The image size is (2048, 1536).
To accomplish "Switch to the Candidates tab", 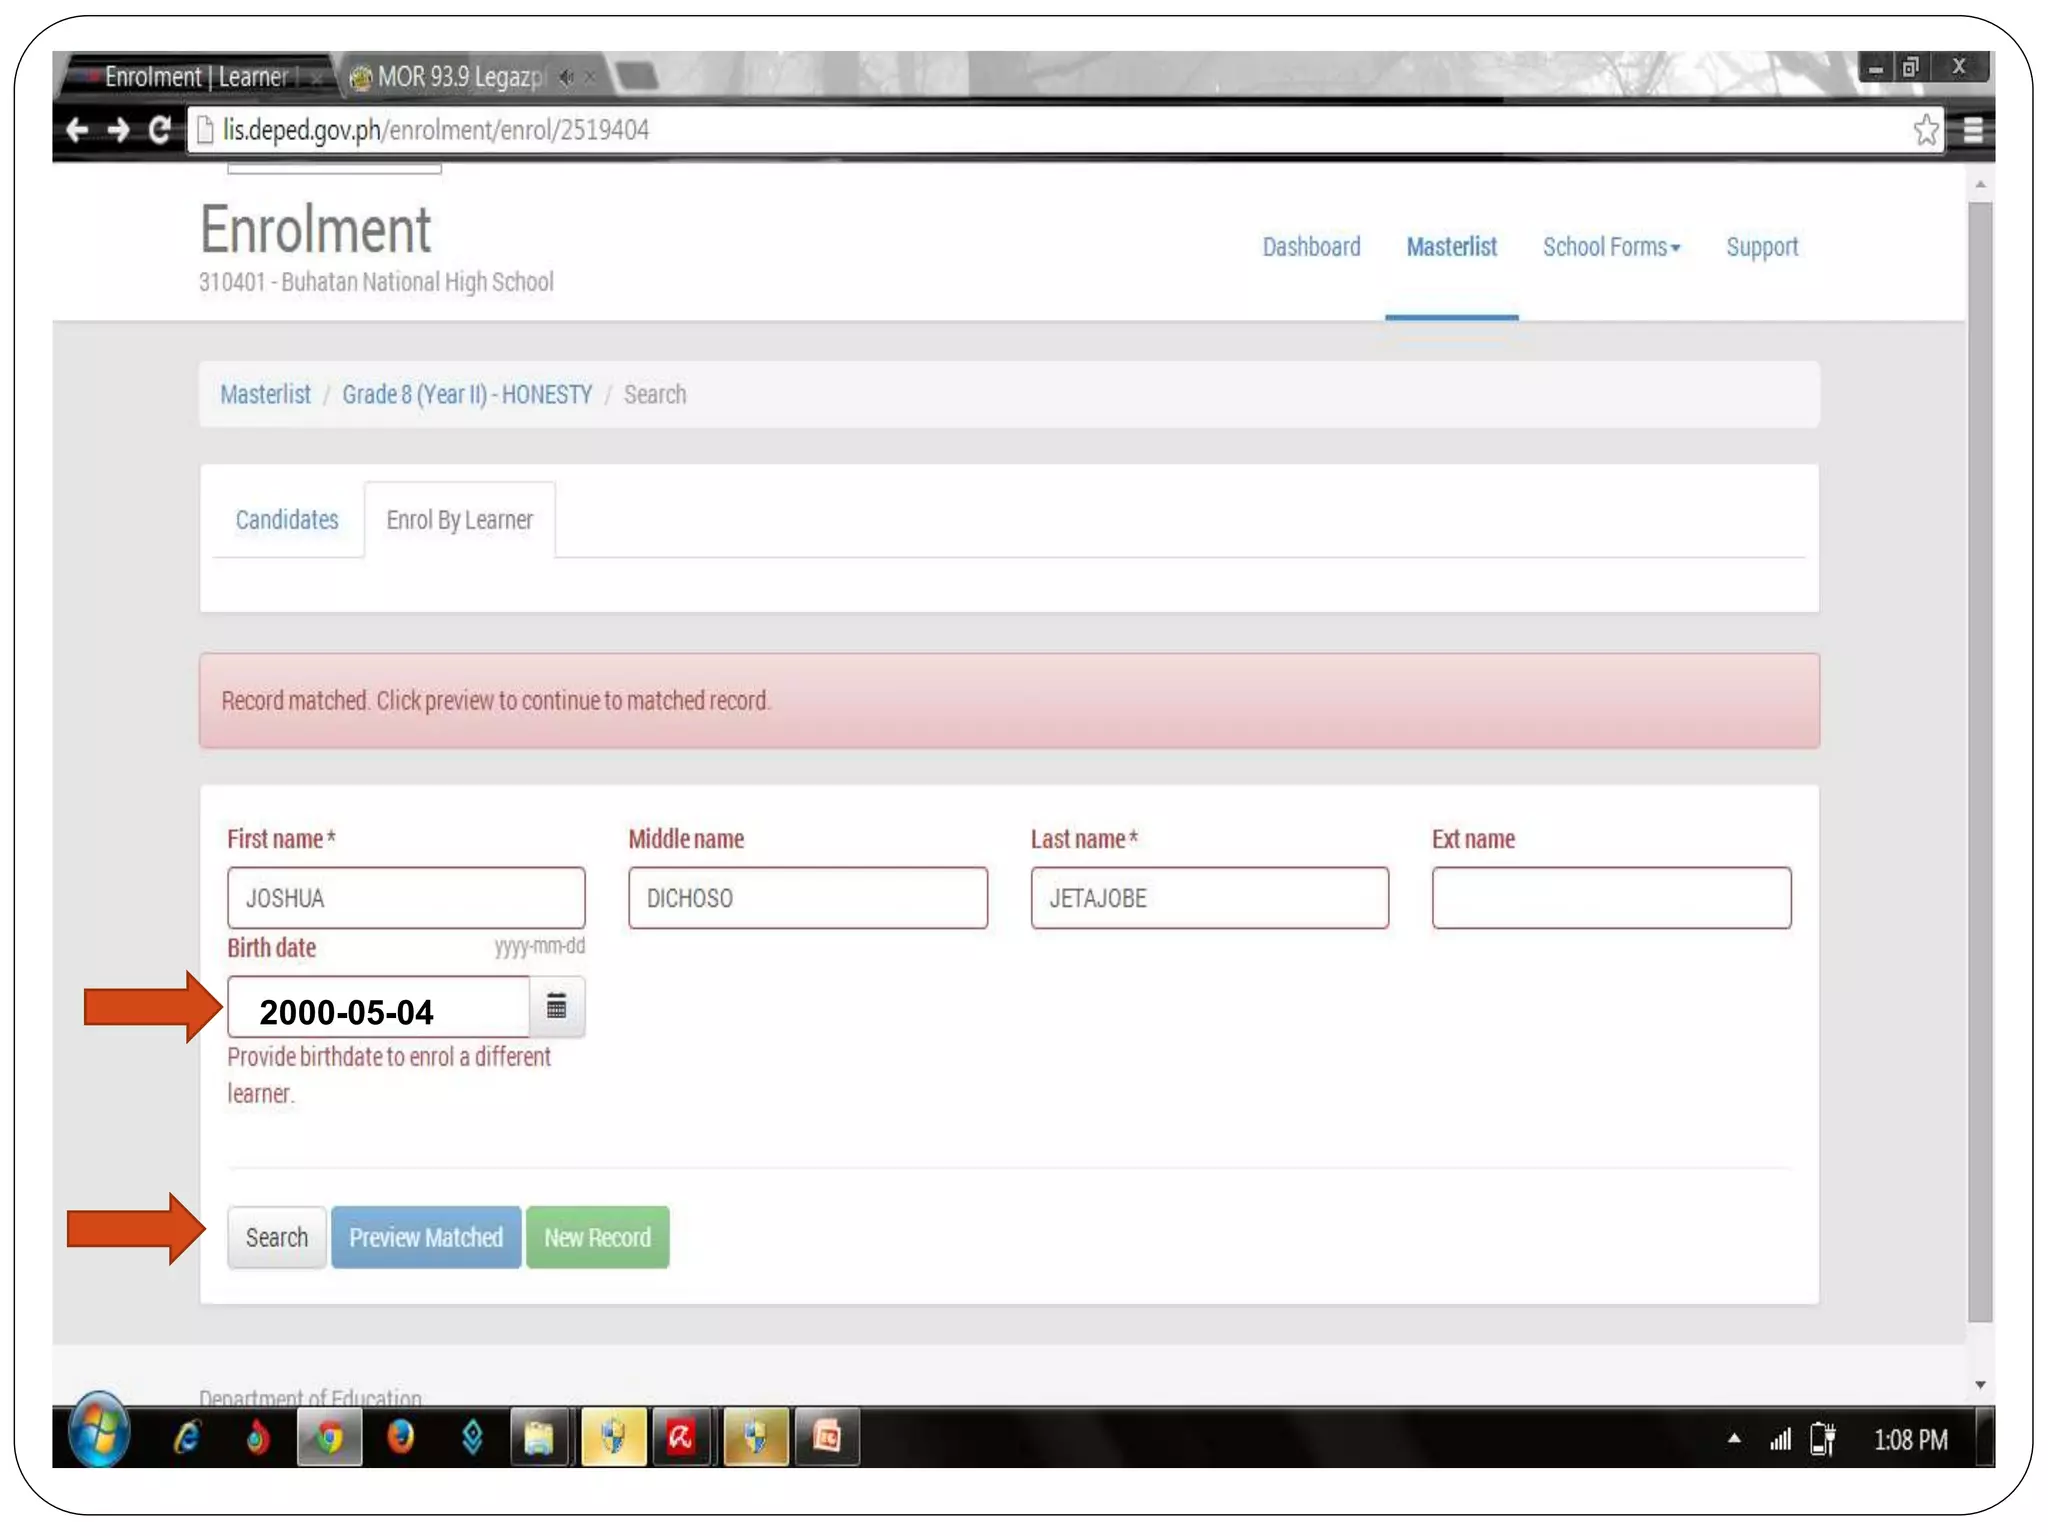I will (x=287, y=520).
